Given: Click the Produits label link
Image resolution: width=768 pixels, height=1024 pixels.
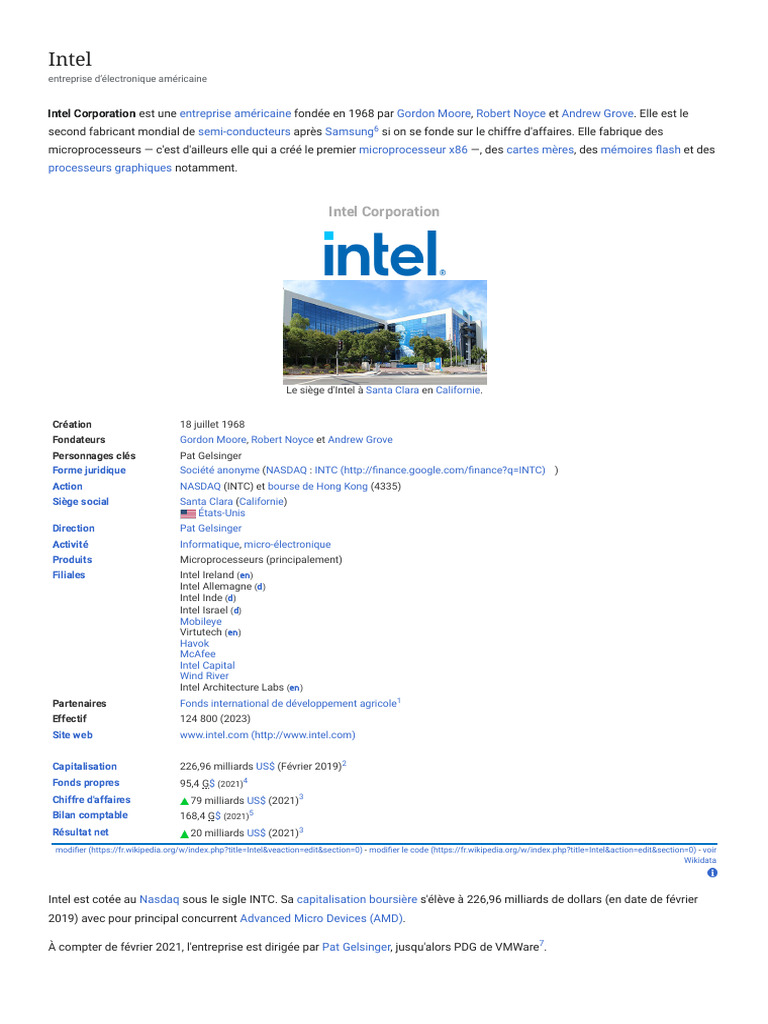Looking at the screenshot, I should click(x=72, y=560).
